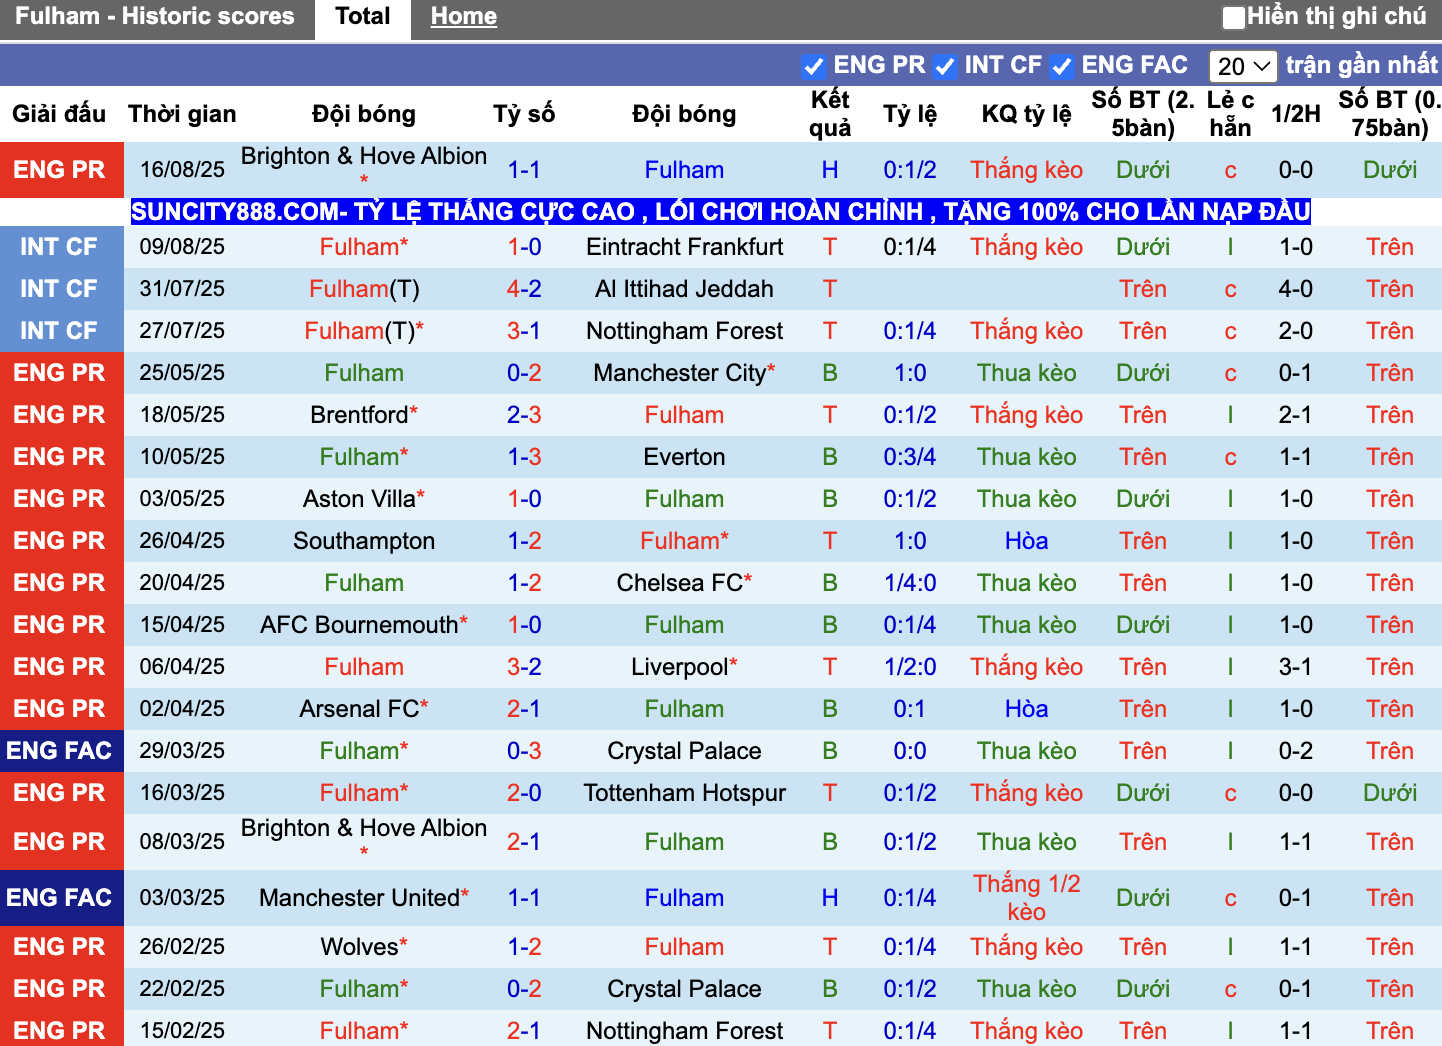
Task: Toggle the INT CF checkbox
Action: [x=944, y=66]
